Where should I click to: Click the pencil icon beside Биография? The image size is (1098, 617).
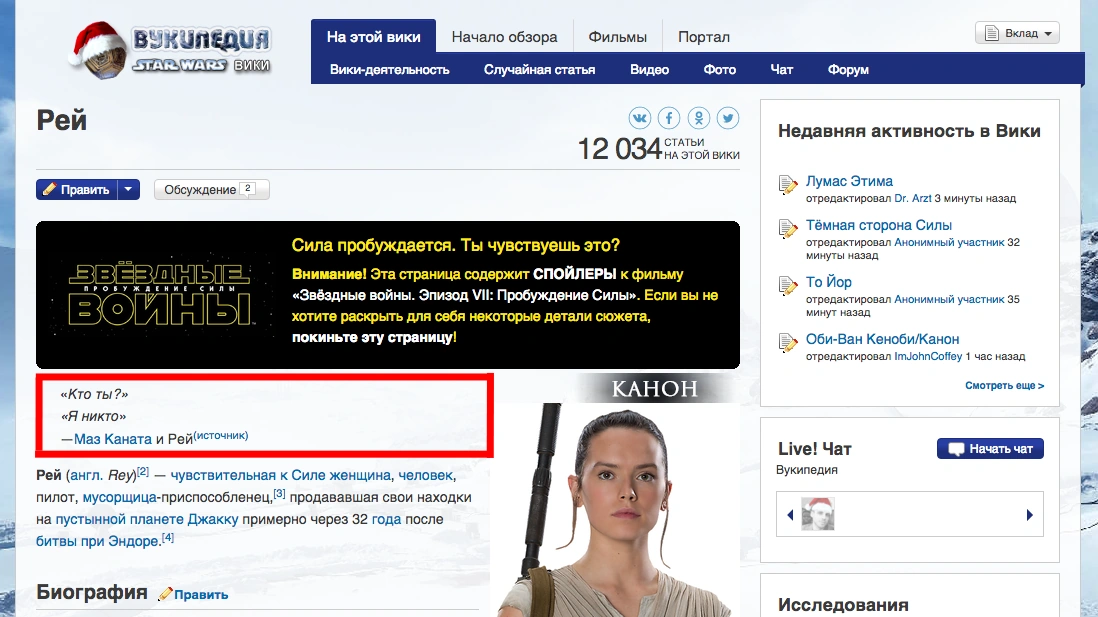tap(165, 594)
